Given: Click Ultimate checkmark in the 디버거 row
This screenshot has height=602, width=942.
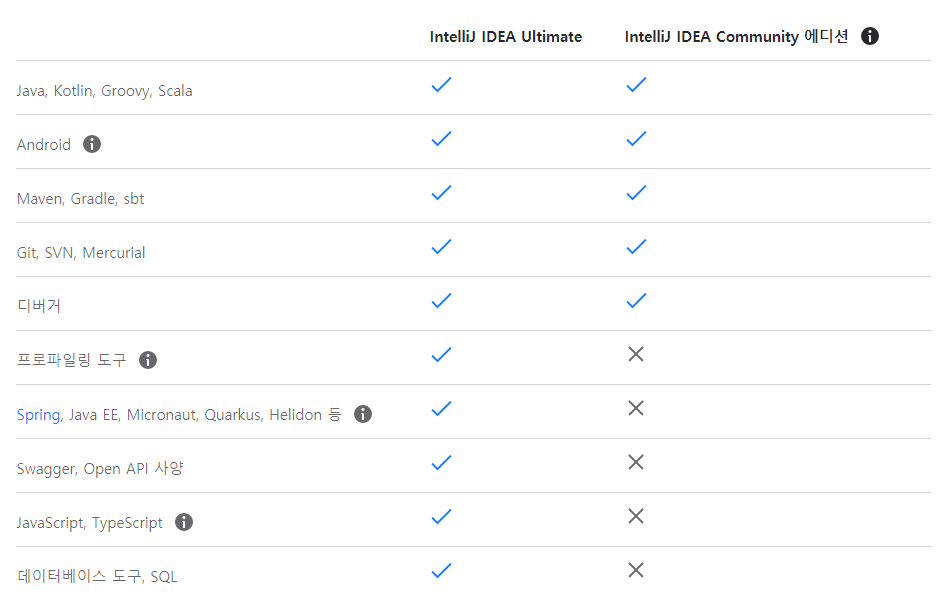Looking at the screenshot, I should tap(442, 300).
